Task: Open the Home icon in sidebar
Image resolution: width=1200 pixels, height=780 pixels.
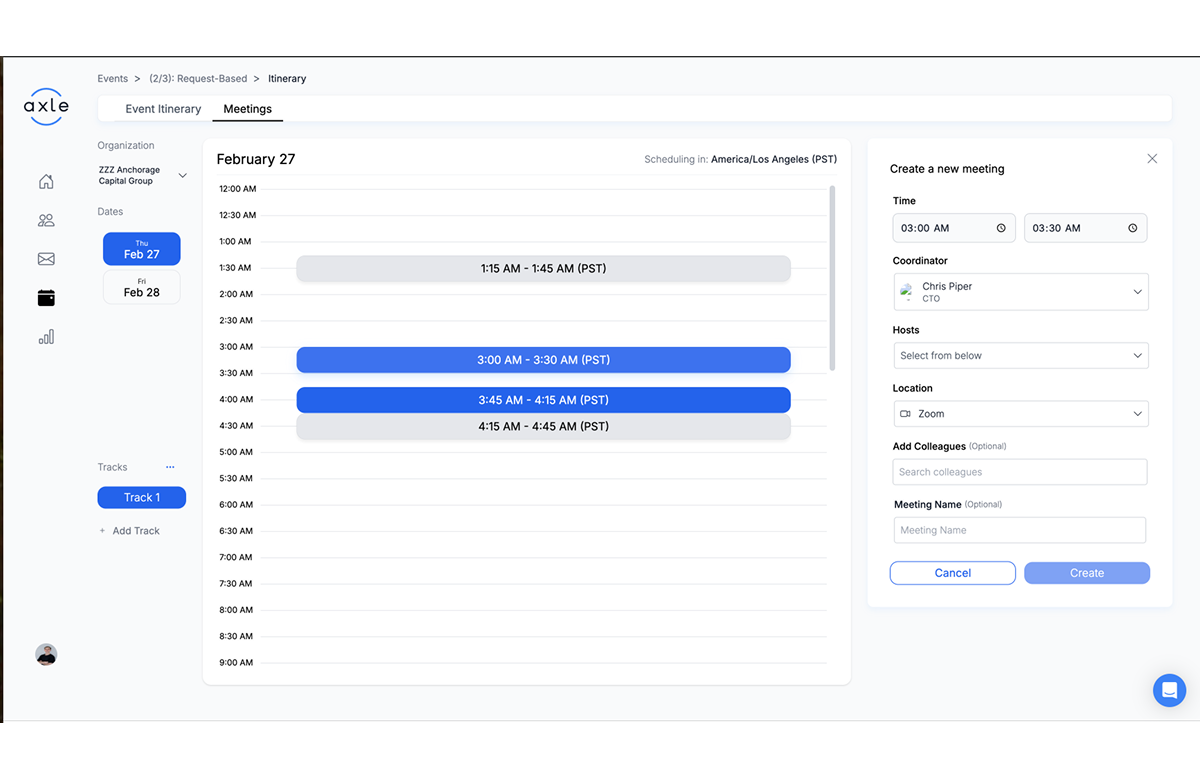Action: (x=46, y=182)
